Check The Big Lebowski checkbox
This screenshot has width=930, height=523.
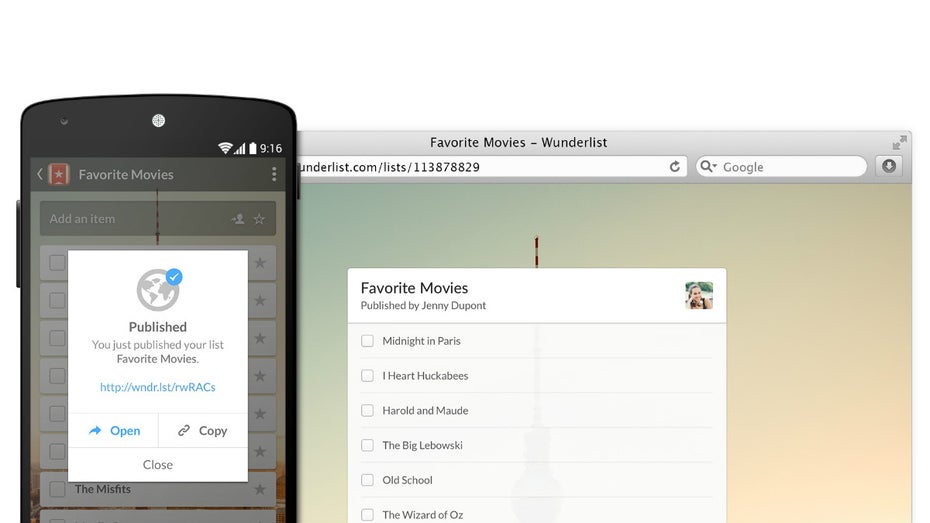[x=367, y=445]
